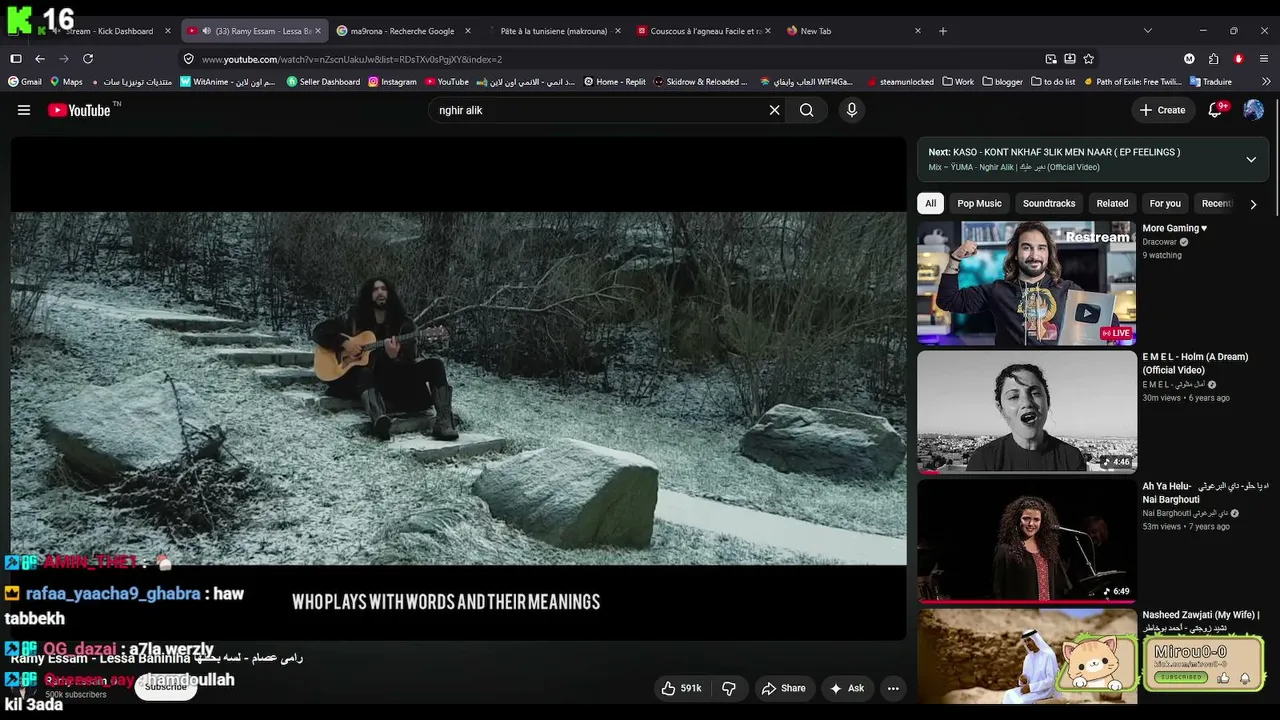Open the Instagram bookmark
The width and height of the screenshot is (1280, 720).
point(392,82)
